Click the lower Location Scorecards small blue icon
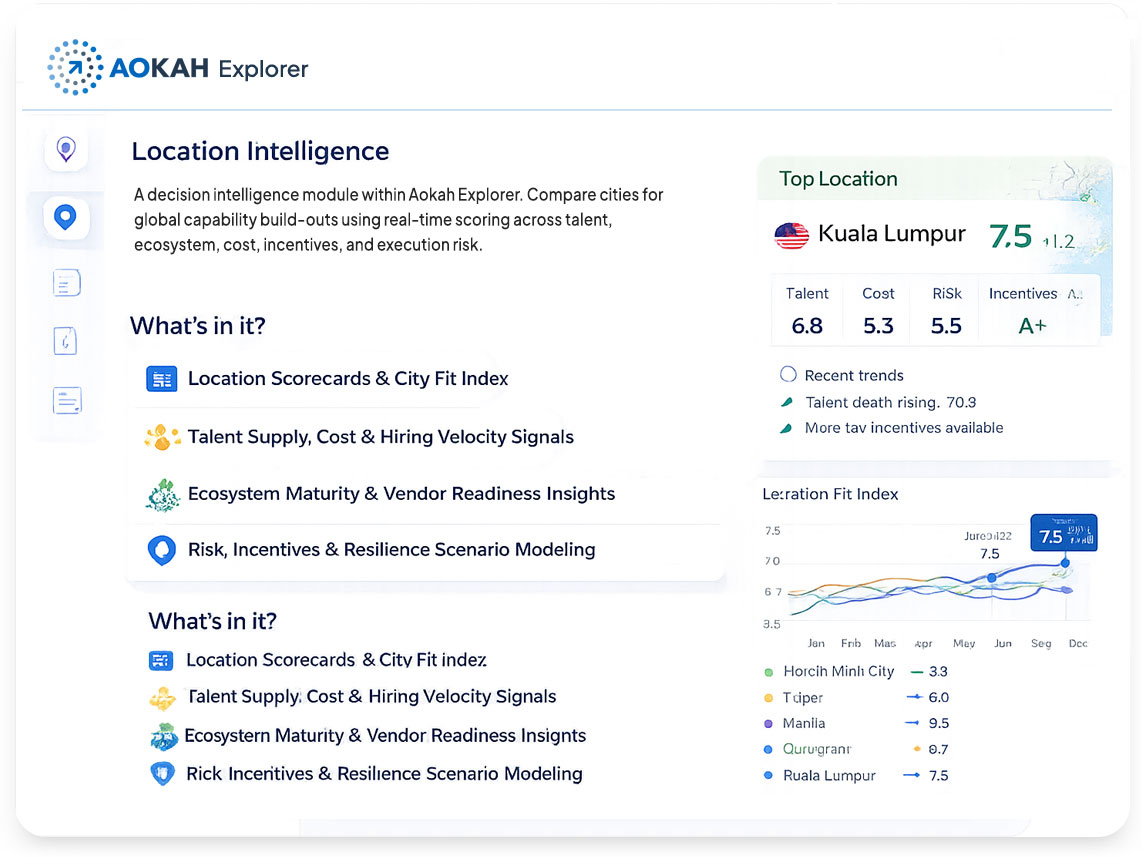The height and width of the screenshot is (863, 1141). (161, 660)
